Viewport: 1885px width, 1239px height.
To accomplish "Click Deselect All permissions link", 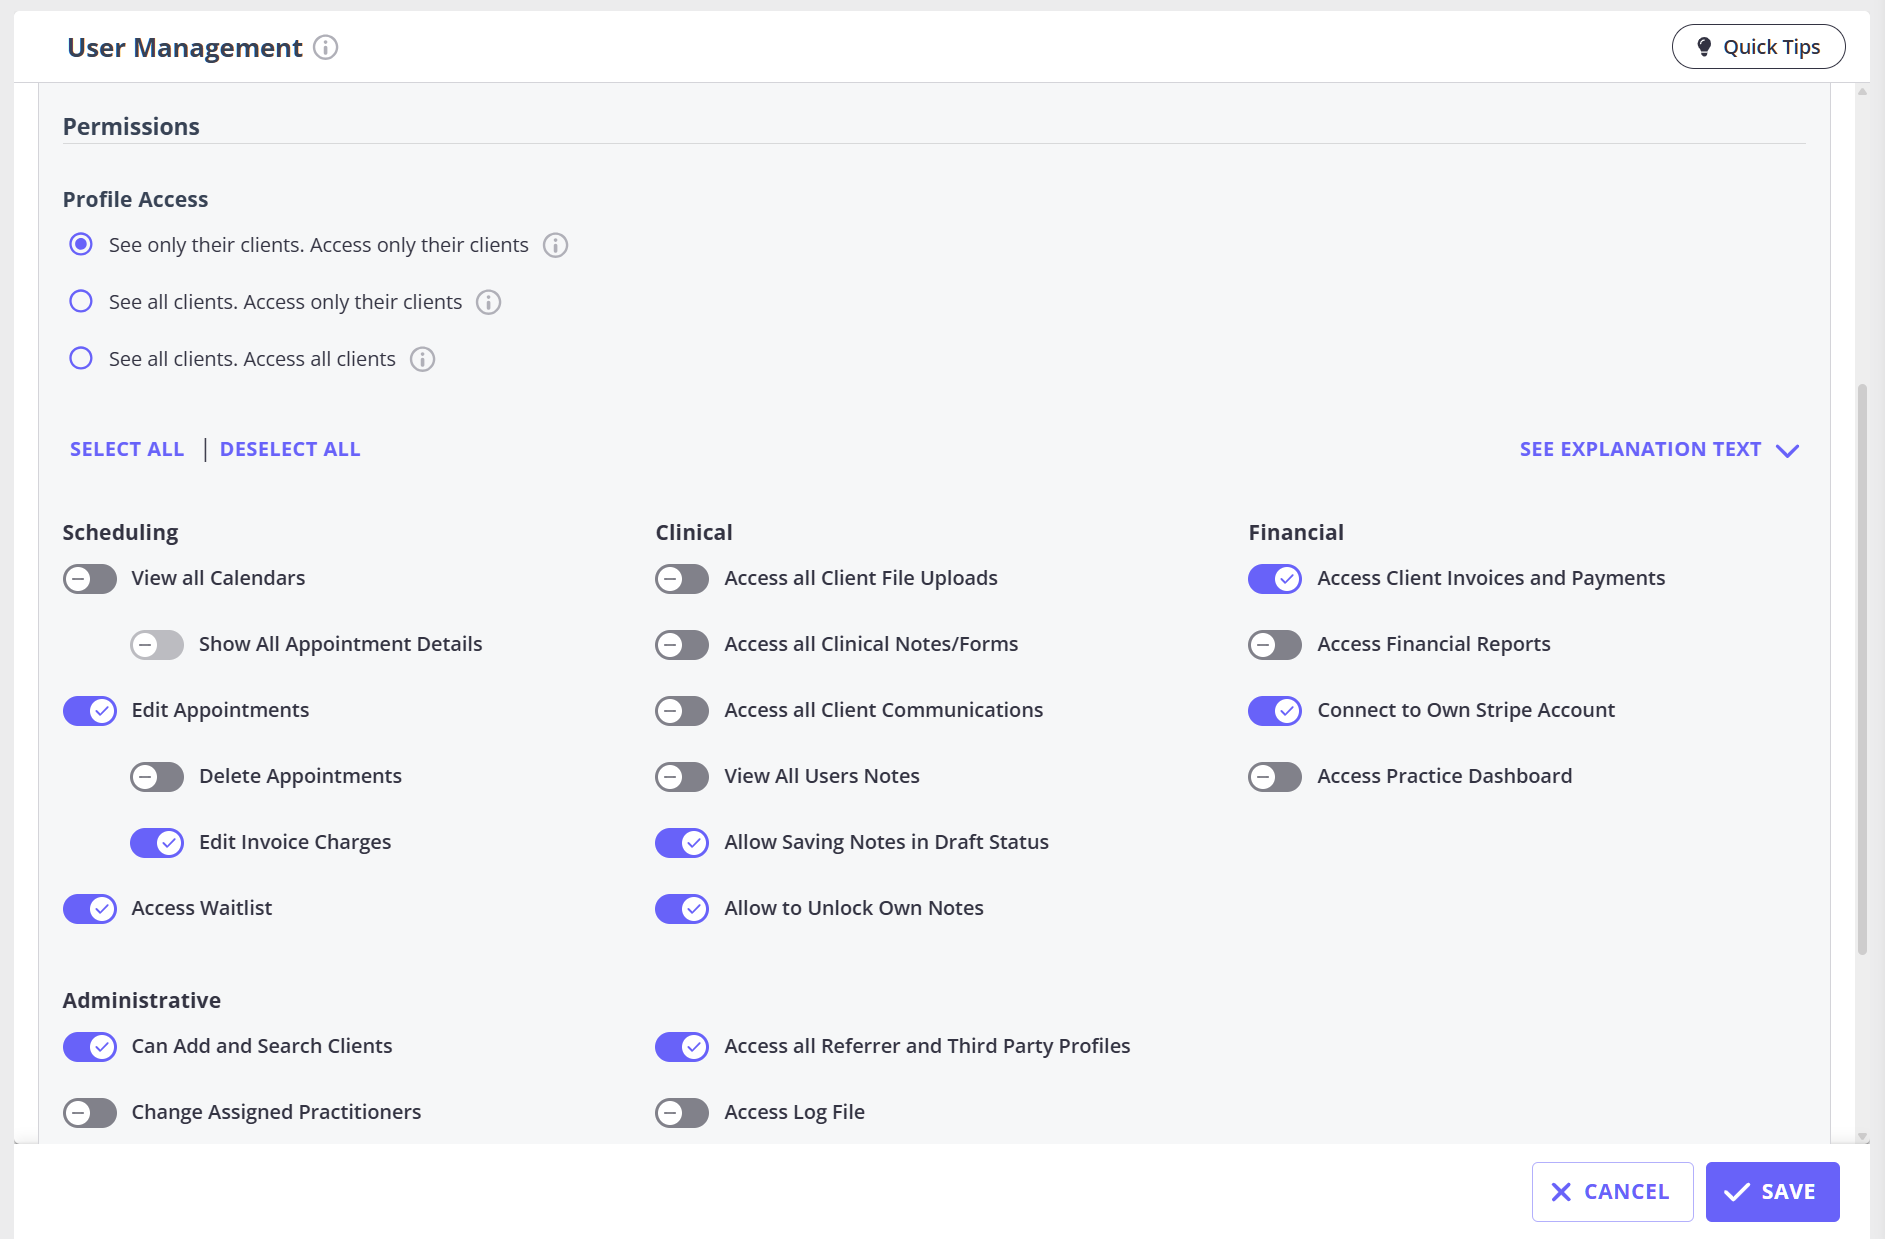I will point(290,449).
